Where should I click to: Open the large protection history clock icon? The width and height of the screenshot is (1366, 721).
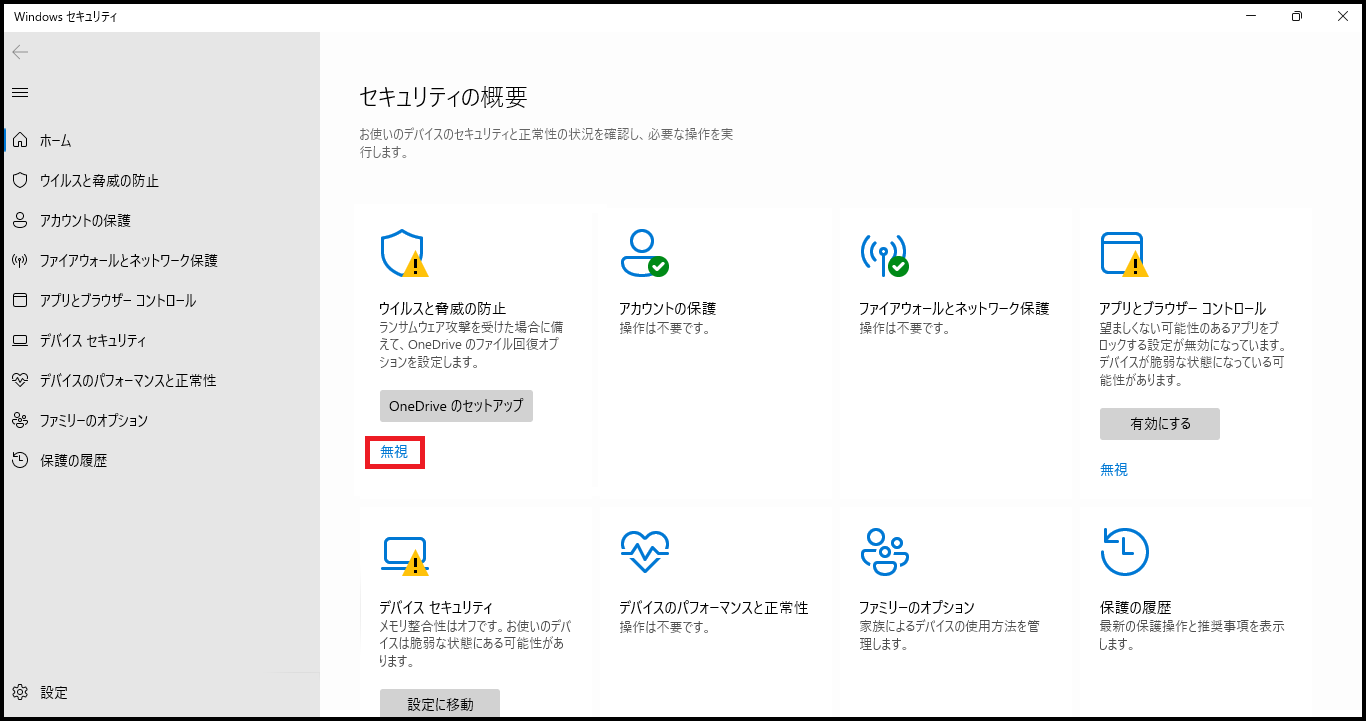point(1124,551)
